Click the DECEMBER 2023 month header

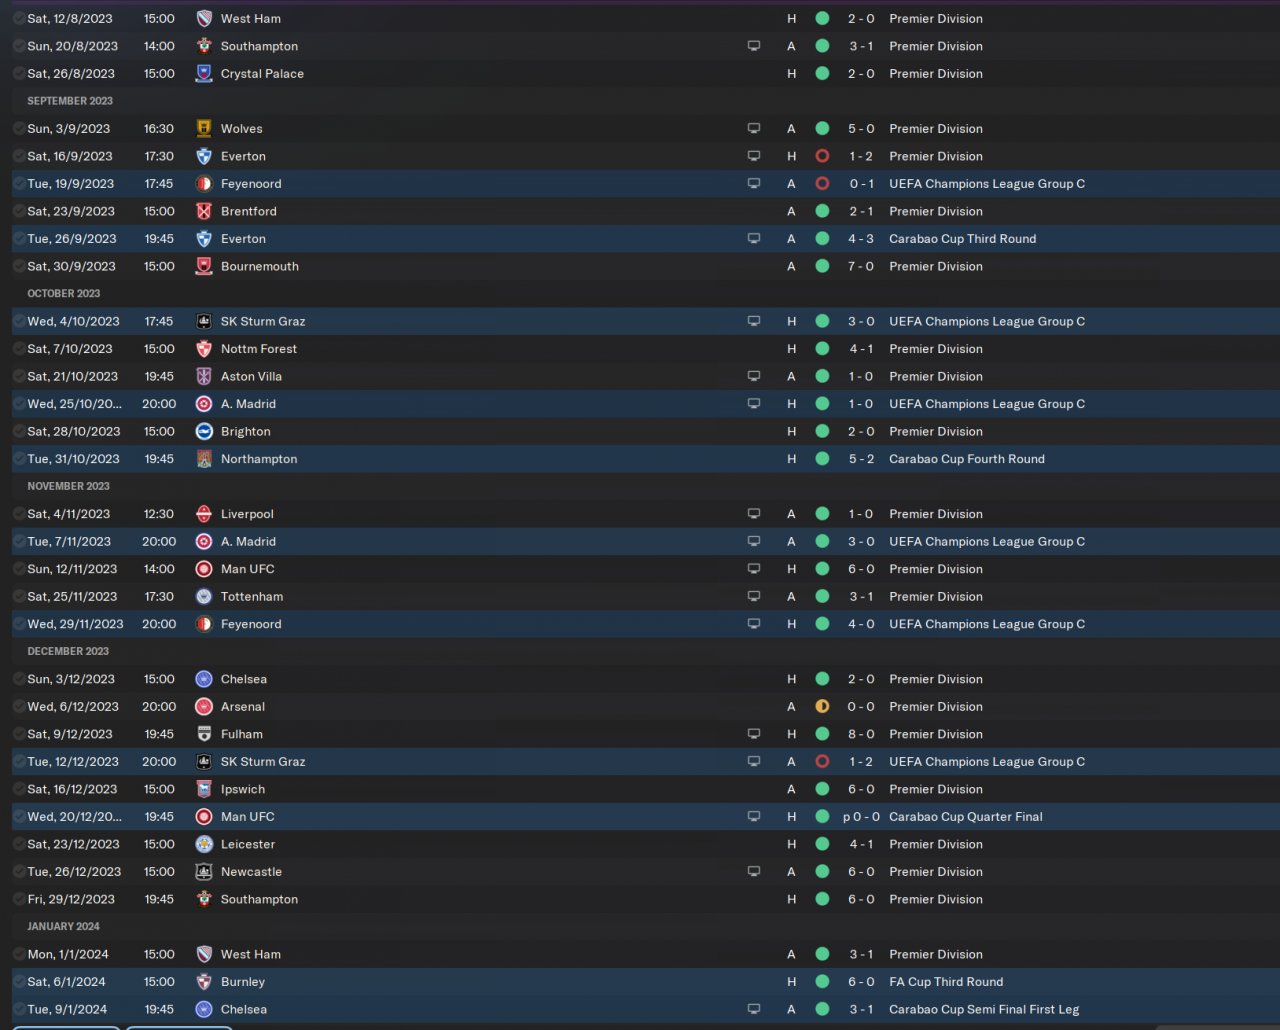tap(68, 651)
